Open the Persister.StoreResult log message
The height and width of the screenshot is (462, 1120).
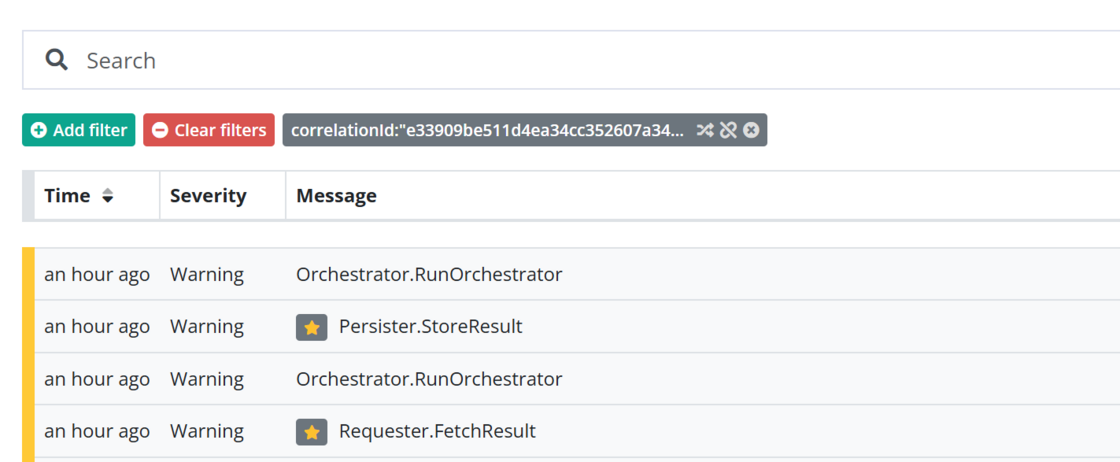coord(431,327)
